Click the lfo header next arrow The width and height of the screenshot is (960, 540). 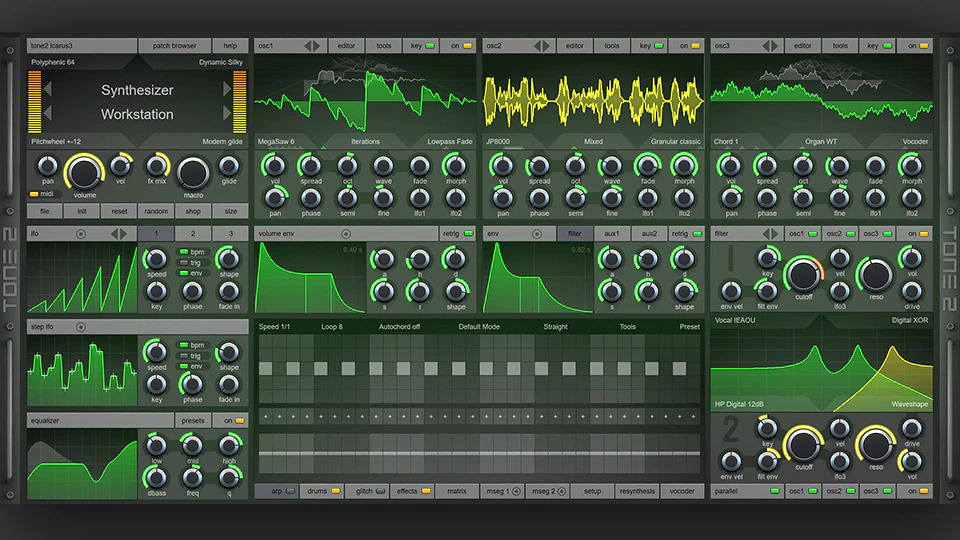123,234
